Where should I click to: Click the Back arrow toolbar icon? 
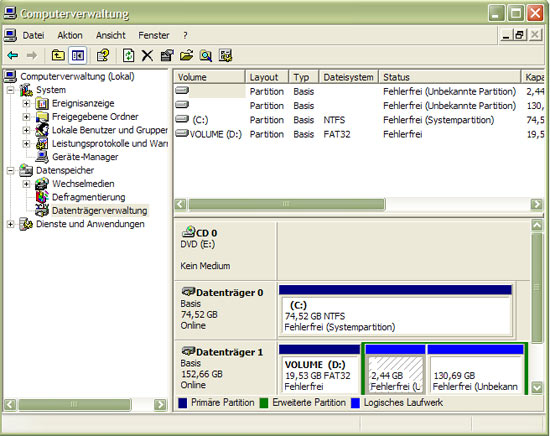(13, 55)
